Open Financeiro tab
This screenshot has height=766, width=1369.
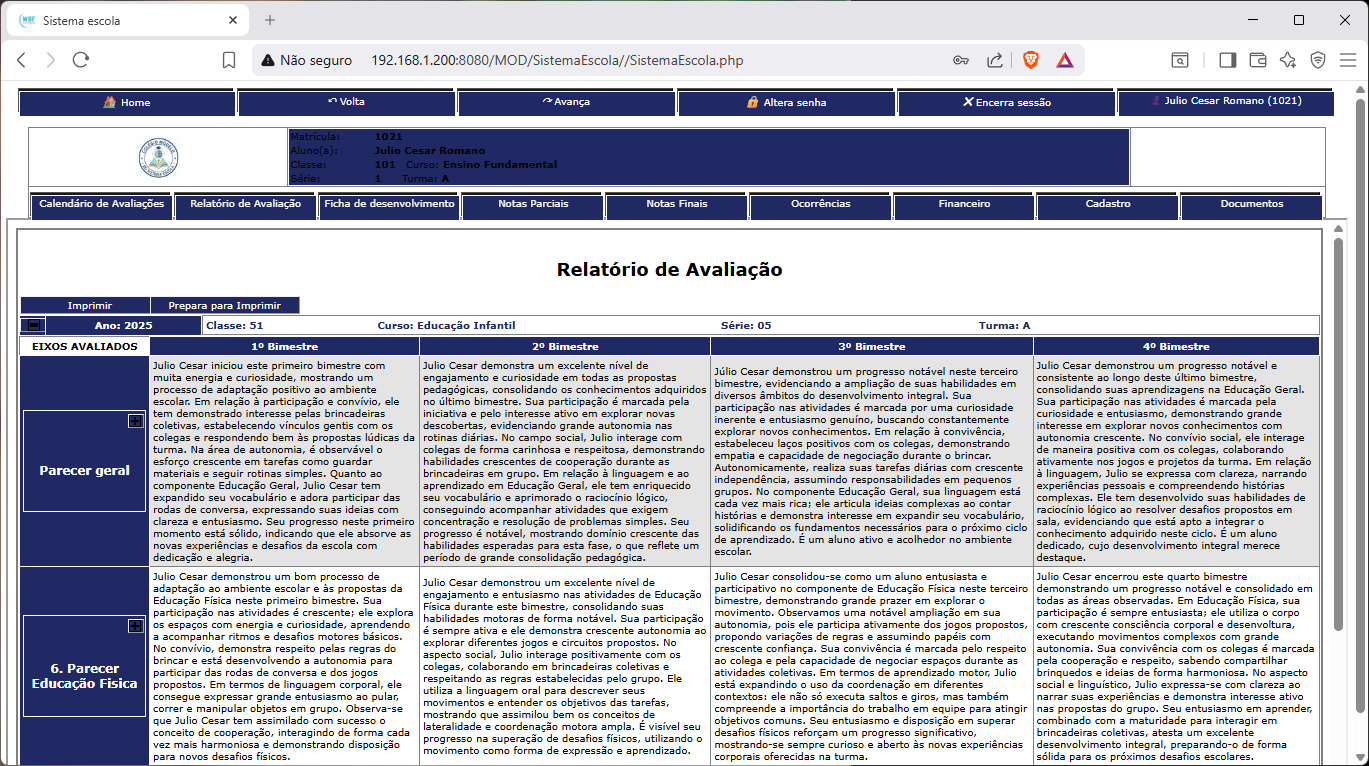964,206
